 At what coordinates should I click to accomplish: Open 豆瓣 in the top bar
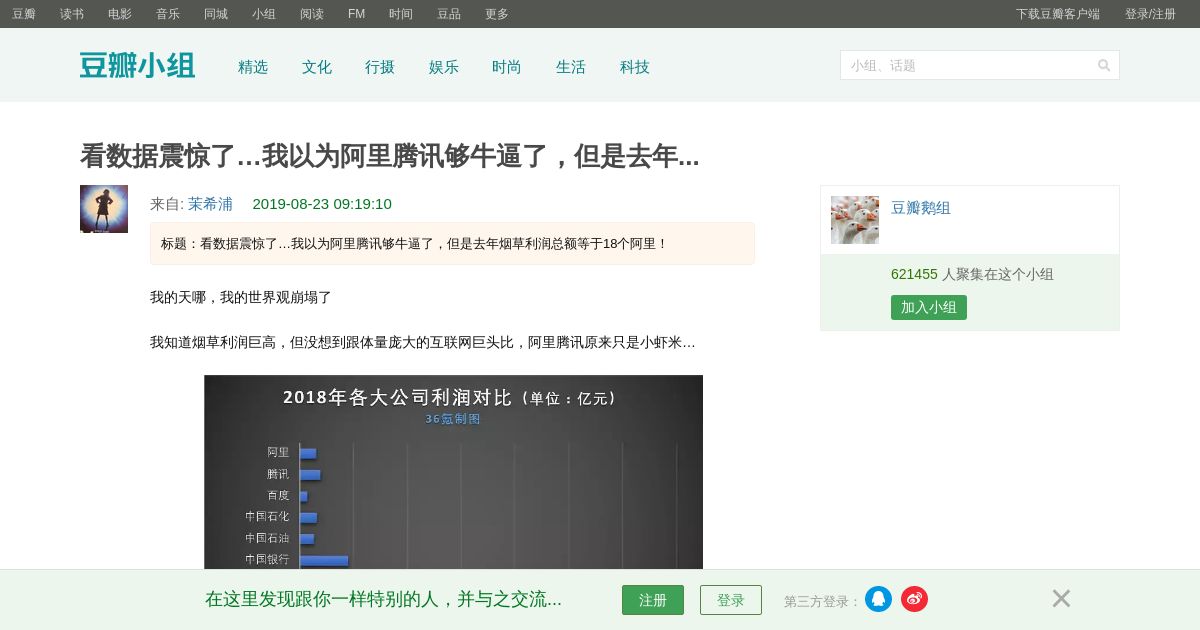[24, 14]
